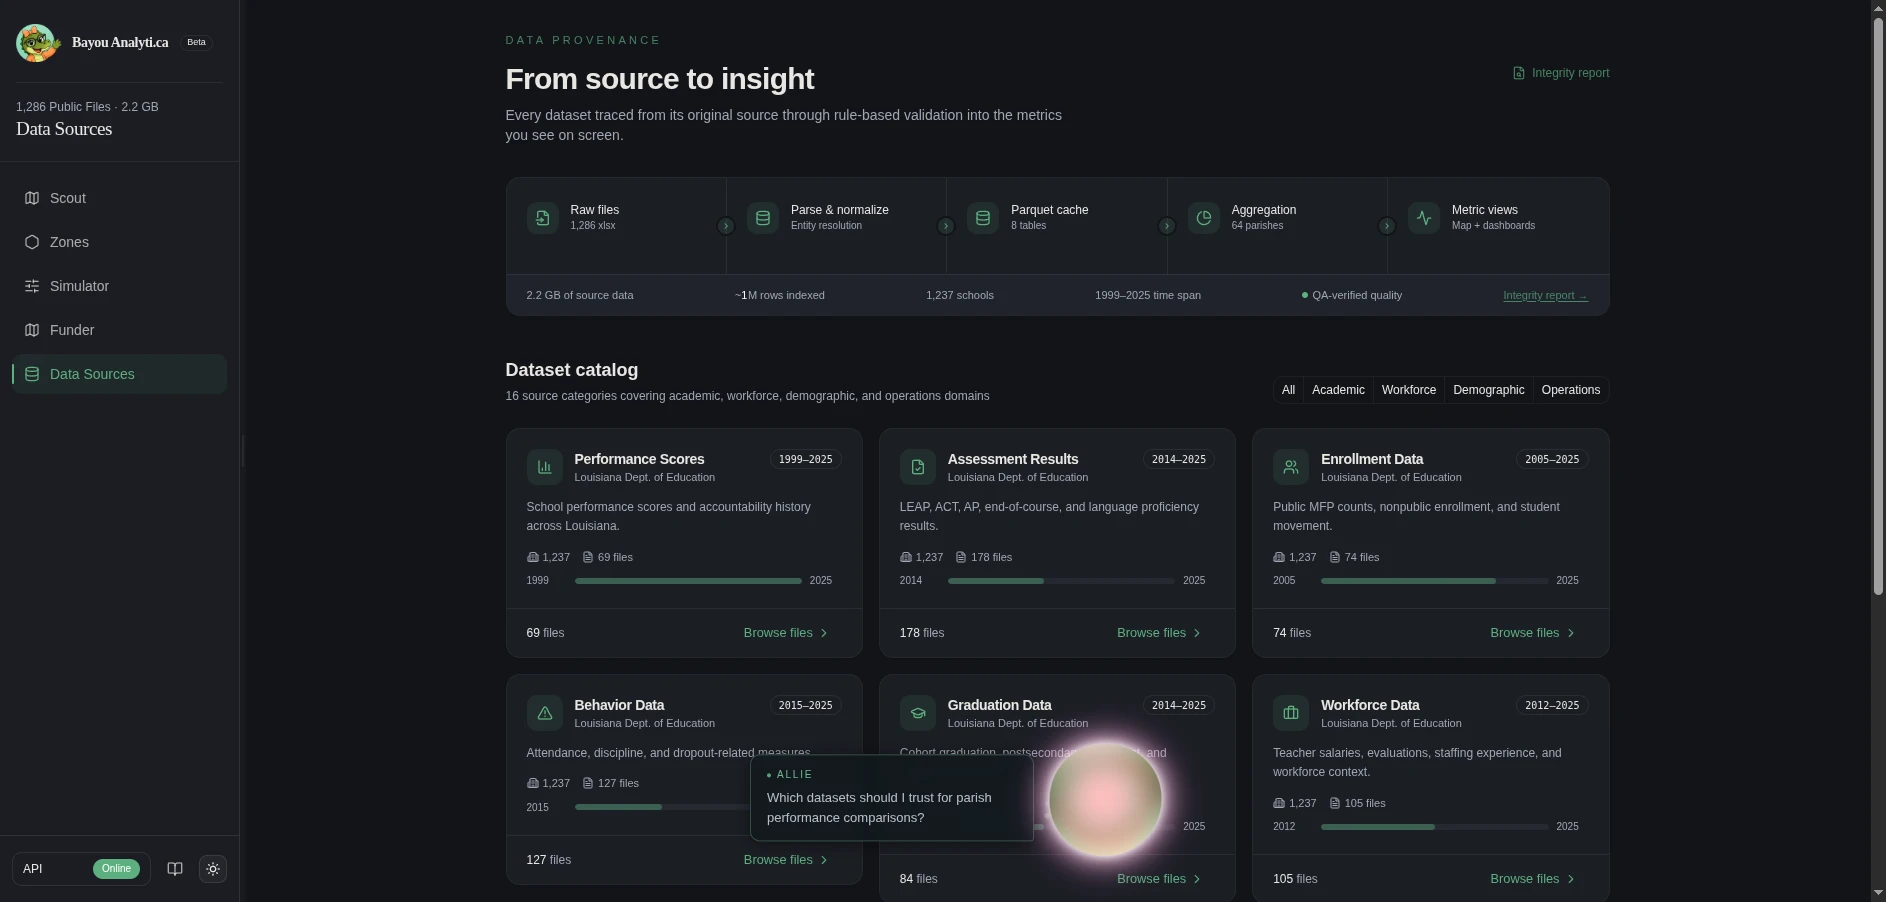The height and width of the screenshot is (902, 1886).
Task: Open the Zones page
Action: point(119,242)
